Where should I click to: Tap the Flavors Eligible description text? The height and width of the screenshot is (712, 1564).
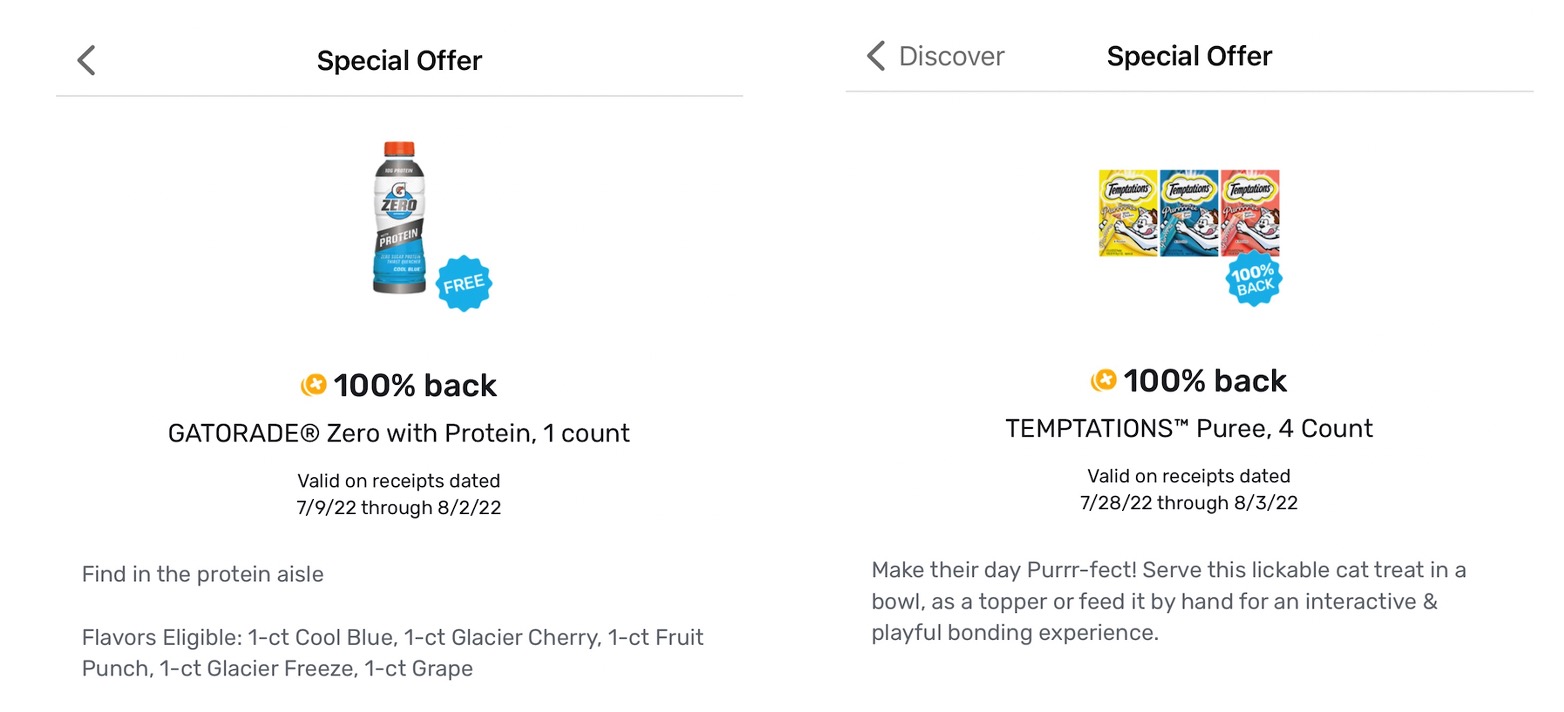point(392,653)
